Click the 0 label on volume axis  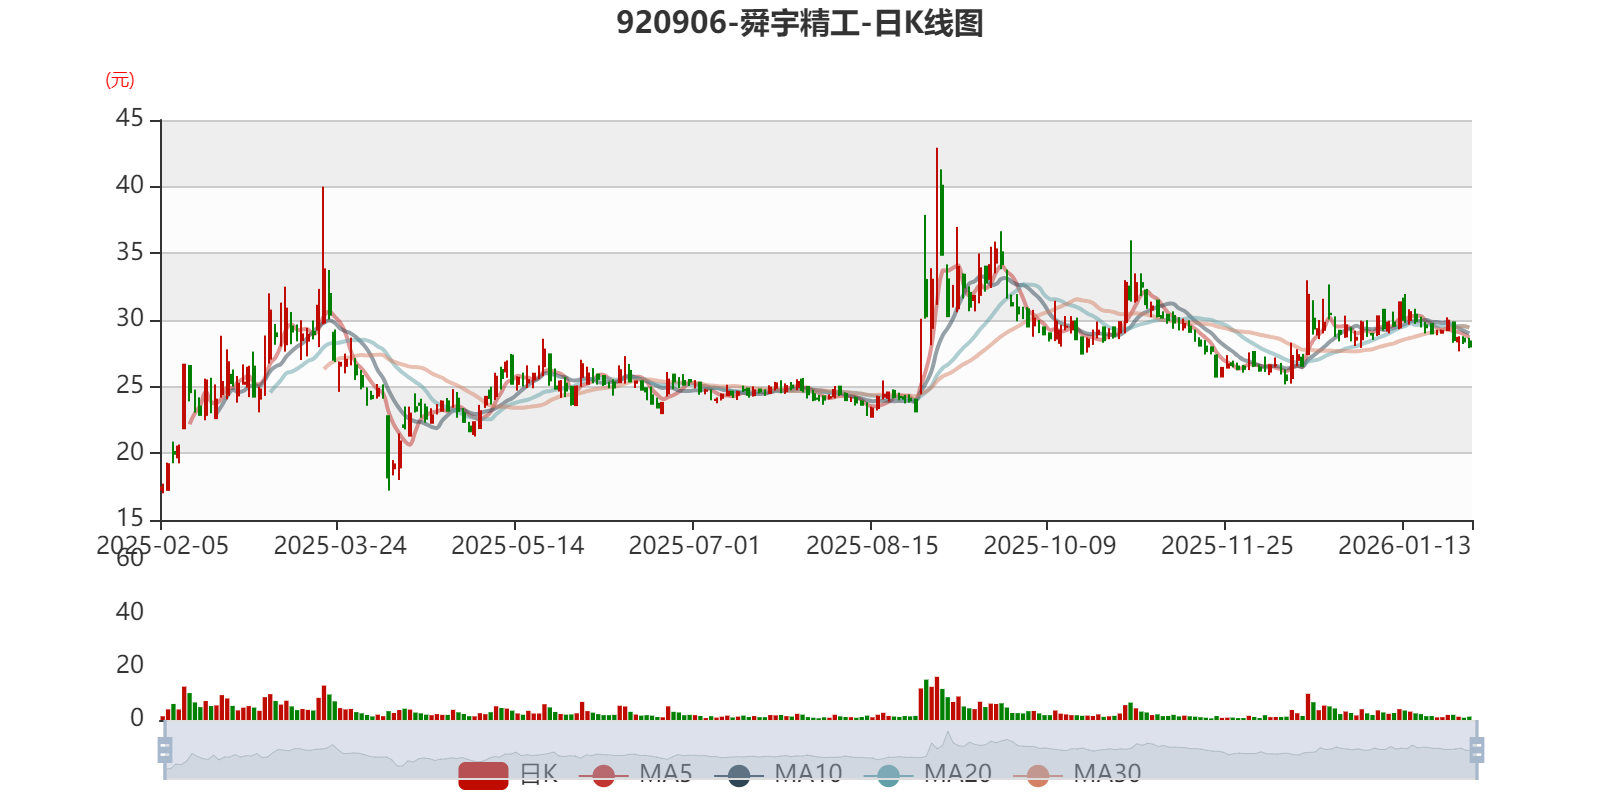click(137, 718)
